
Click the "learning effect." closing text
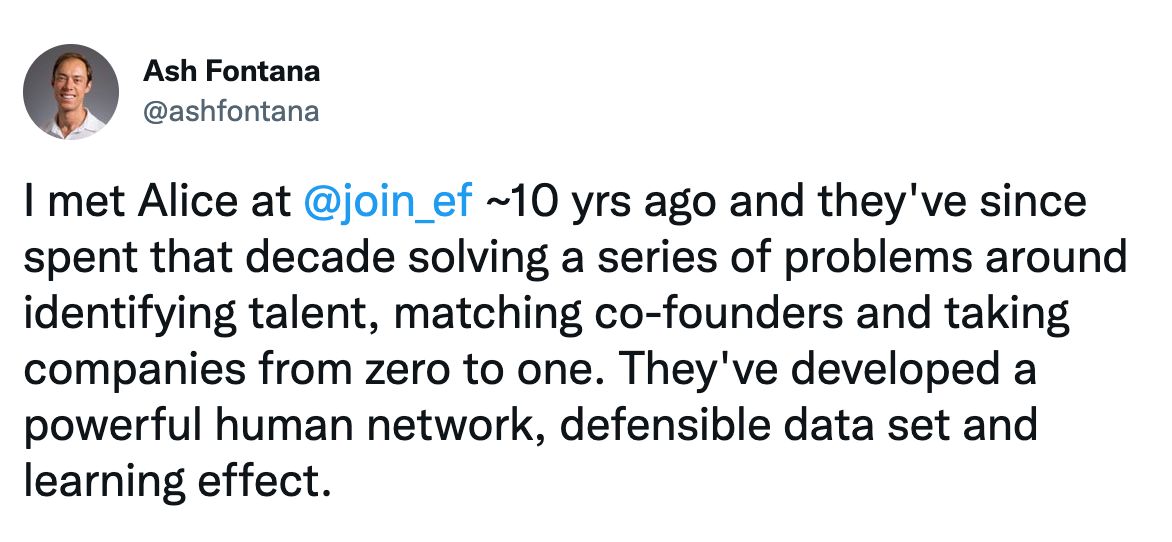coord(175,483)
